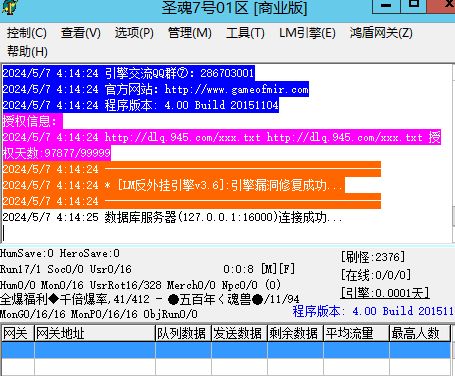Maximize the 圣魂7号01区 window
The width and height of the screenshot is (455, 376).
pyautogui.click(x=413, y=6)
